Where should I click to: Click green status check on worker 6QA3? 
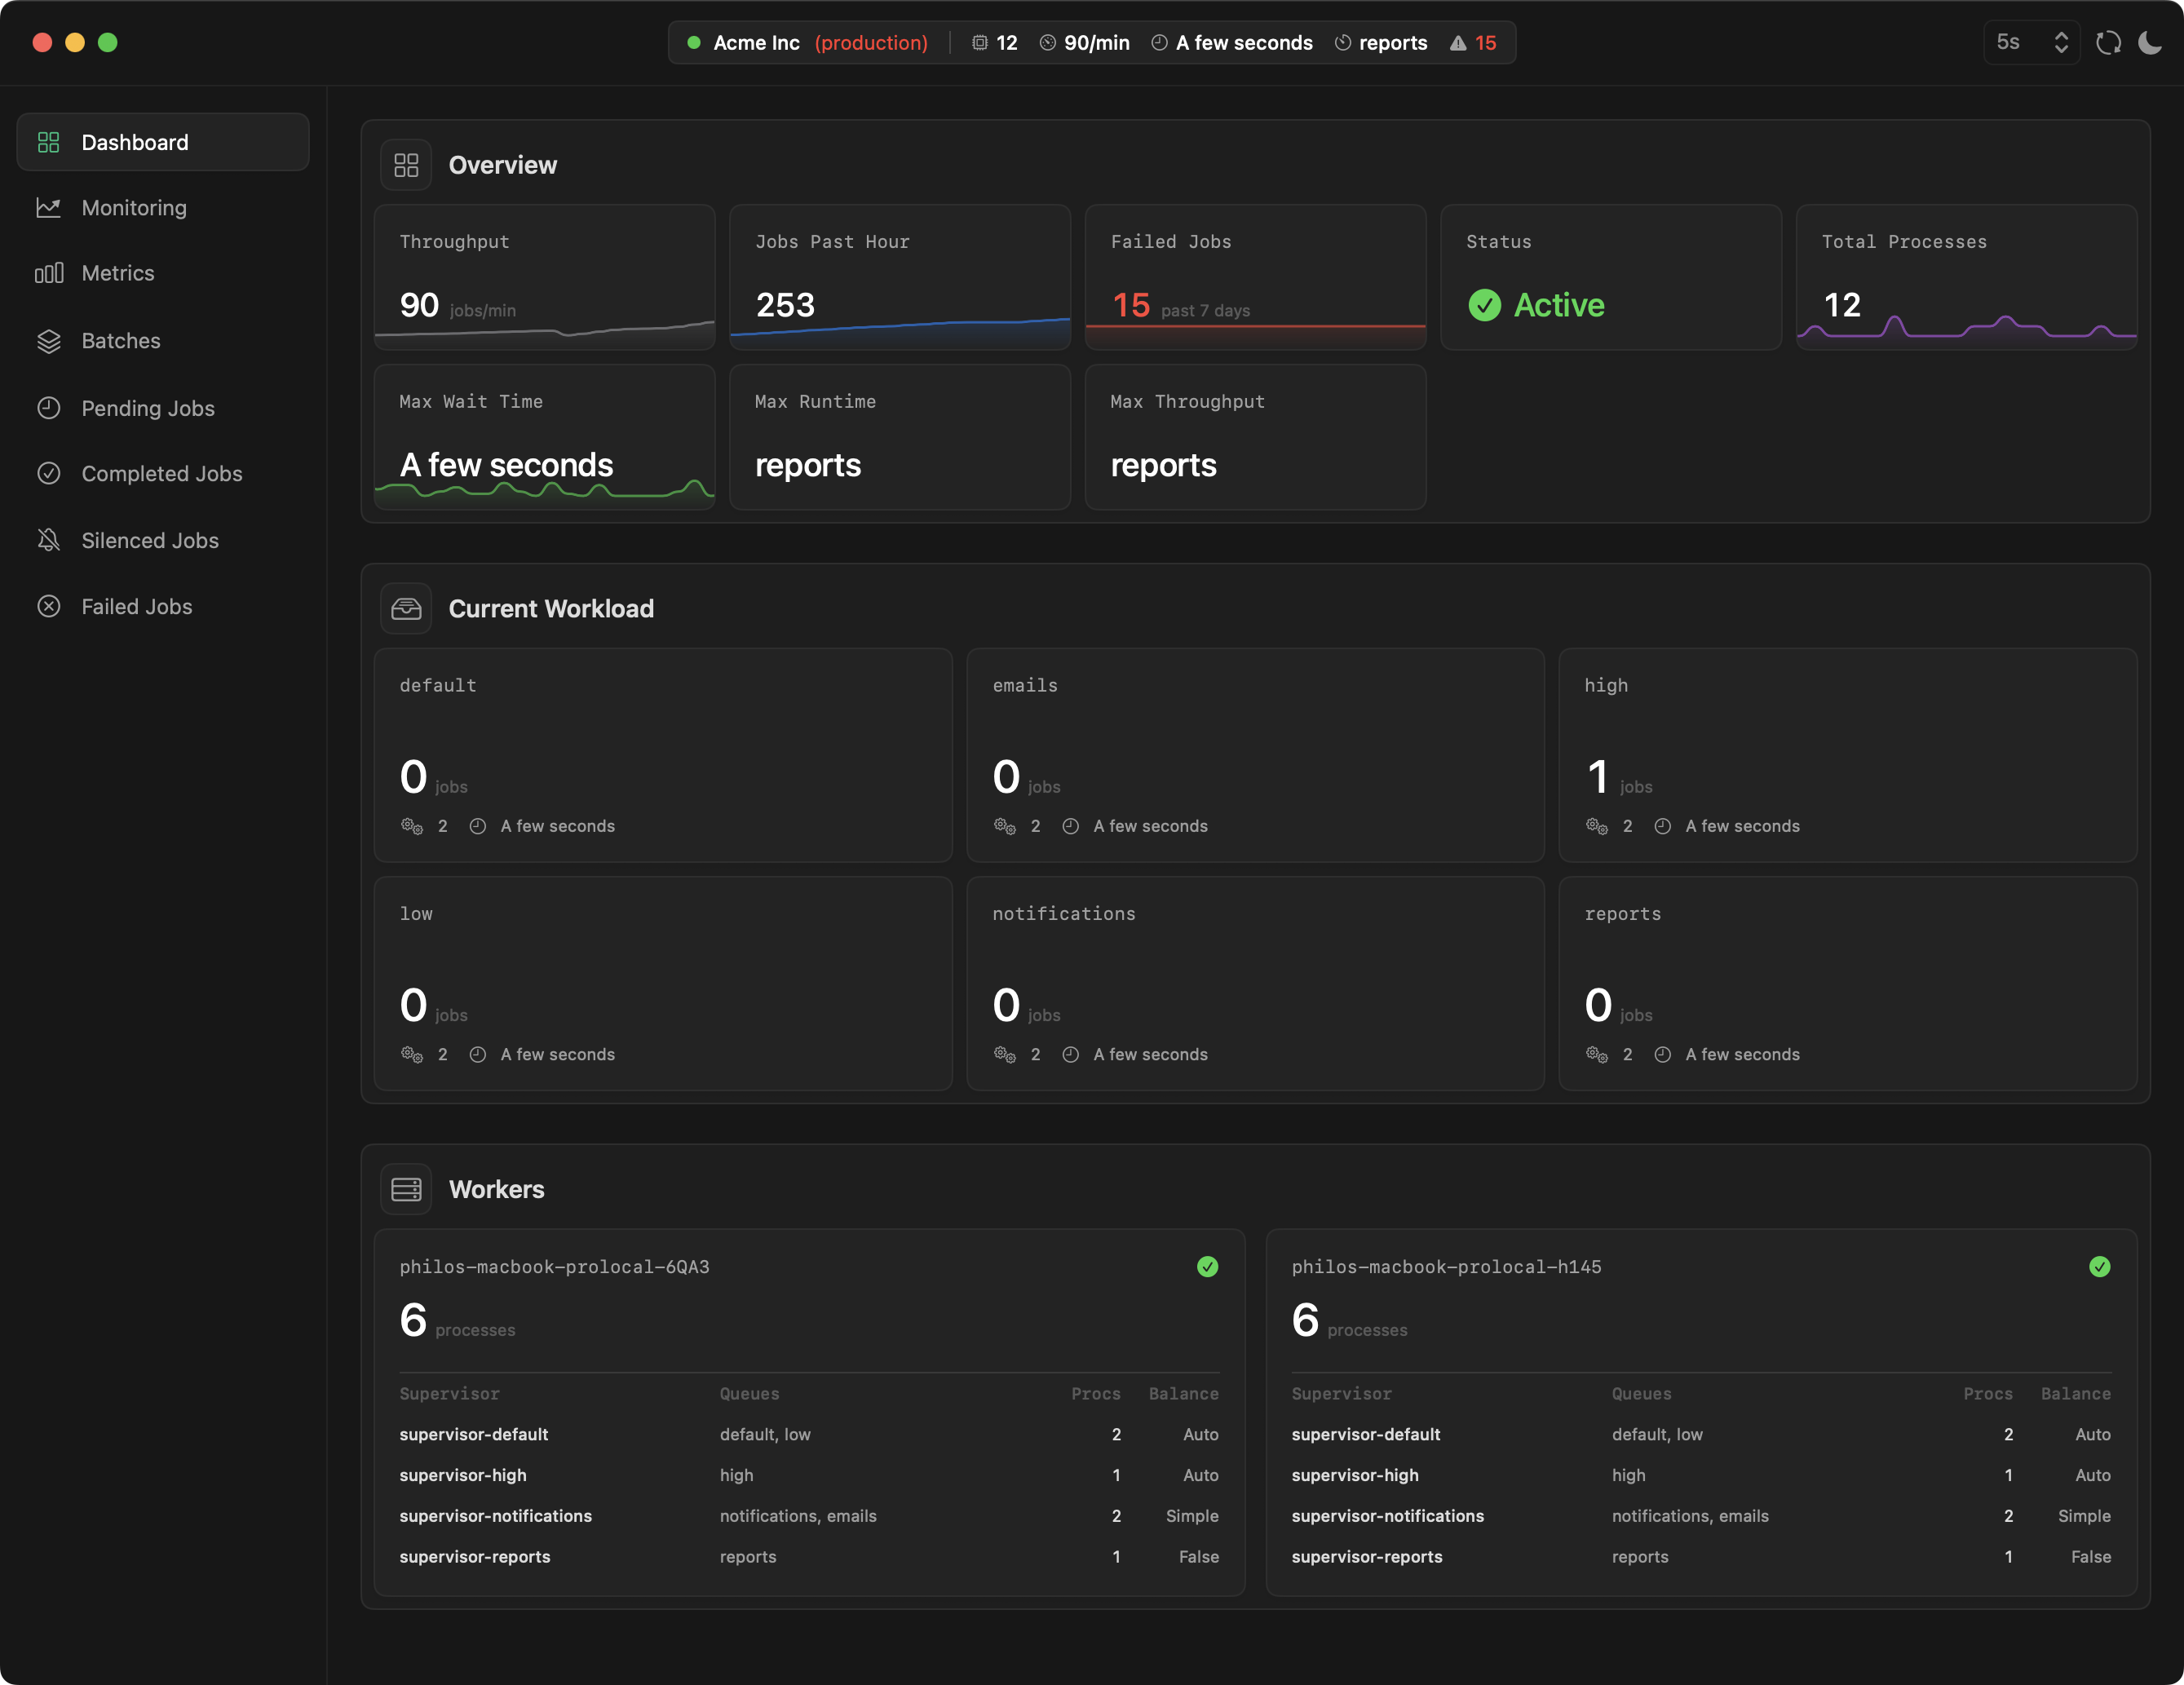pyautogui.click(x=1207, y=1267)
